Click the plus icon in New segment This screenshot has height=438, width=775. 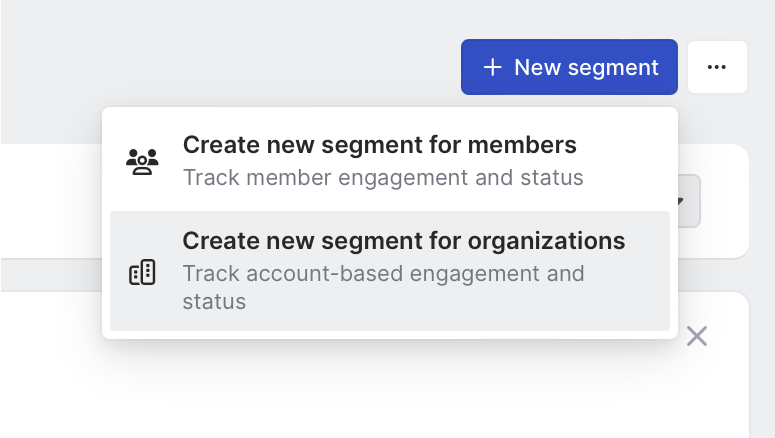point(492,68)
